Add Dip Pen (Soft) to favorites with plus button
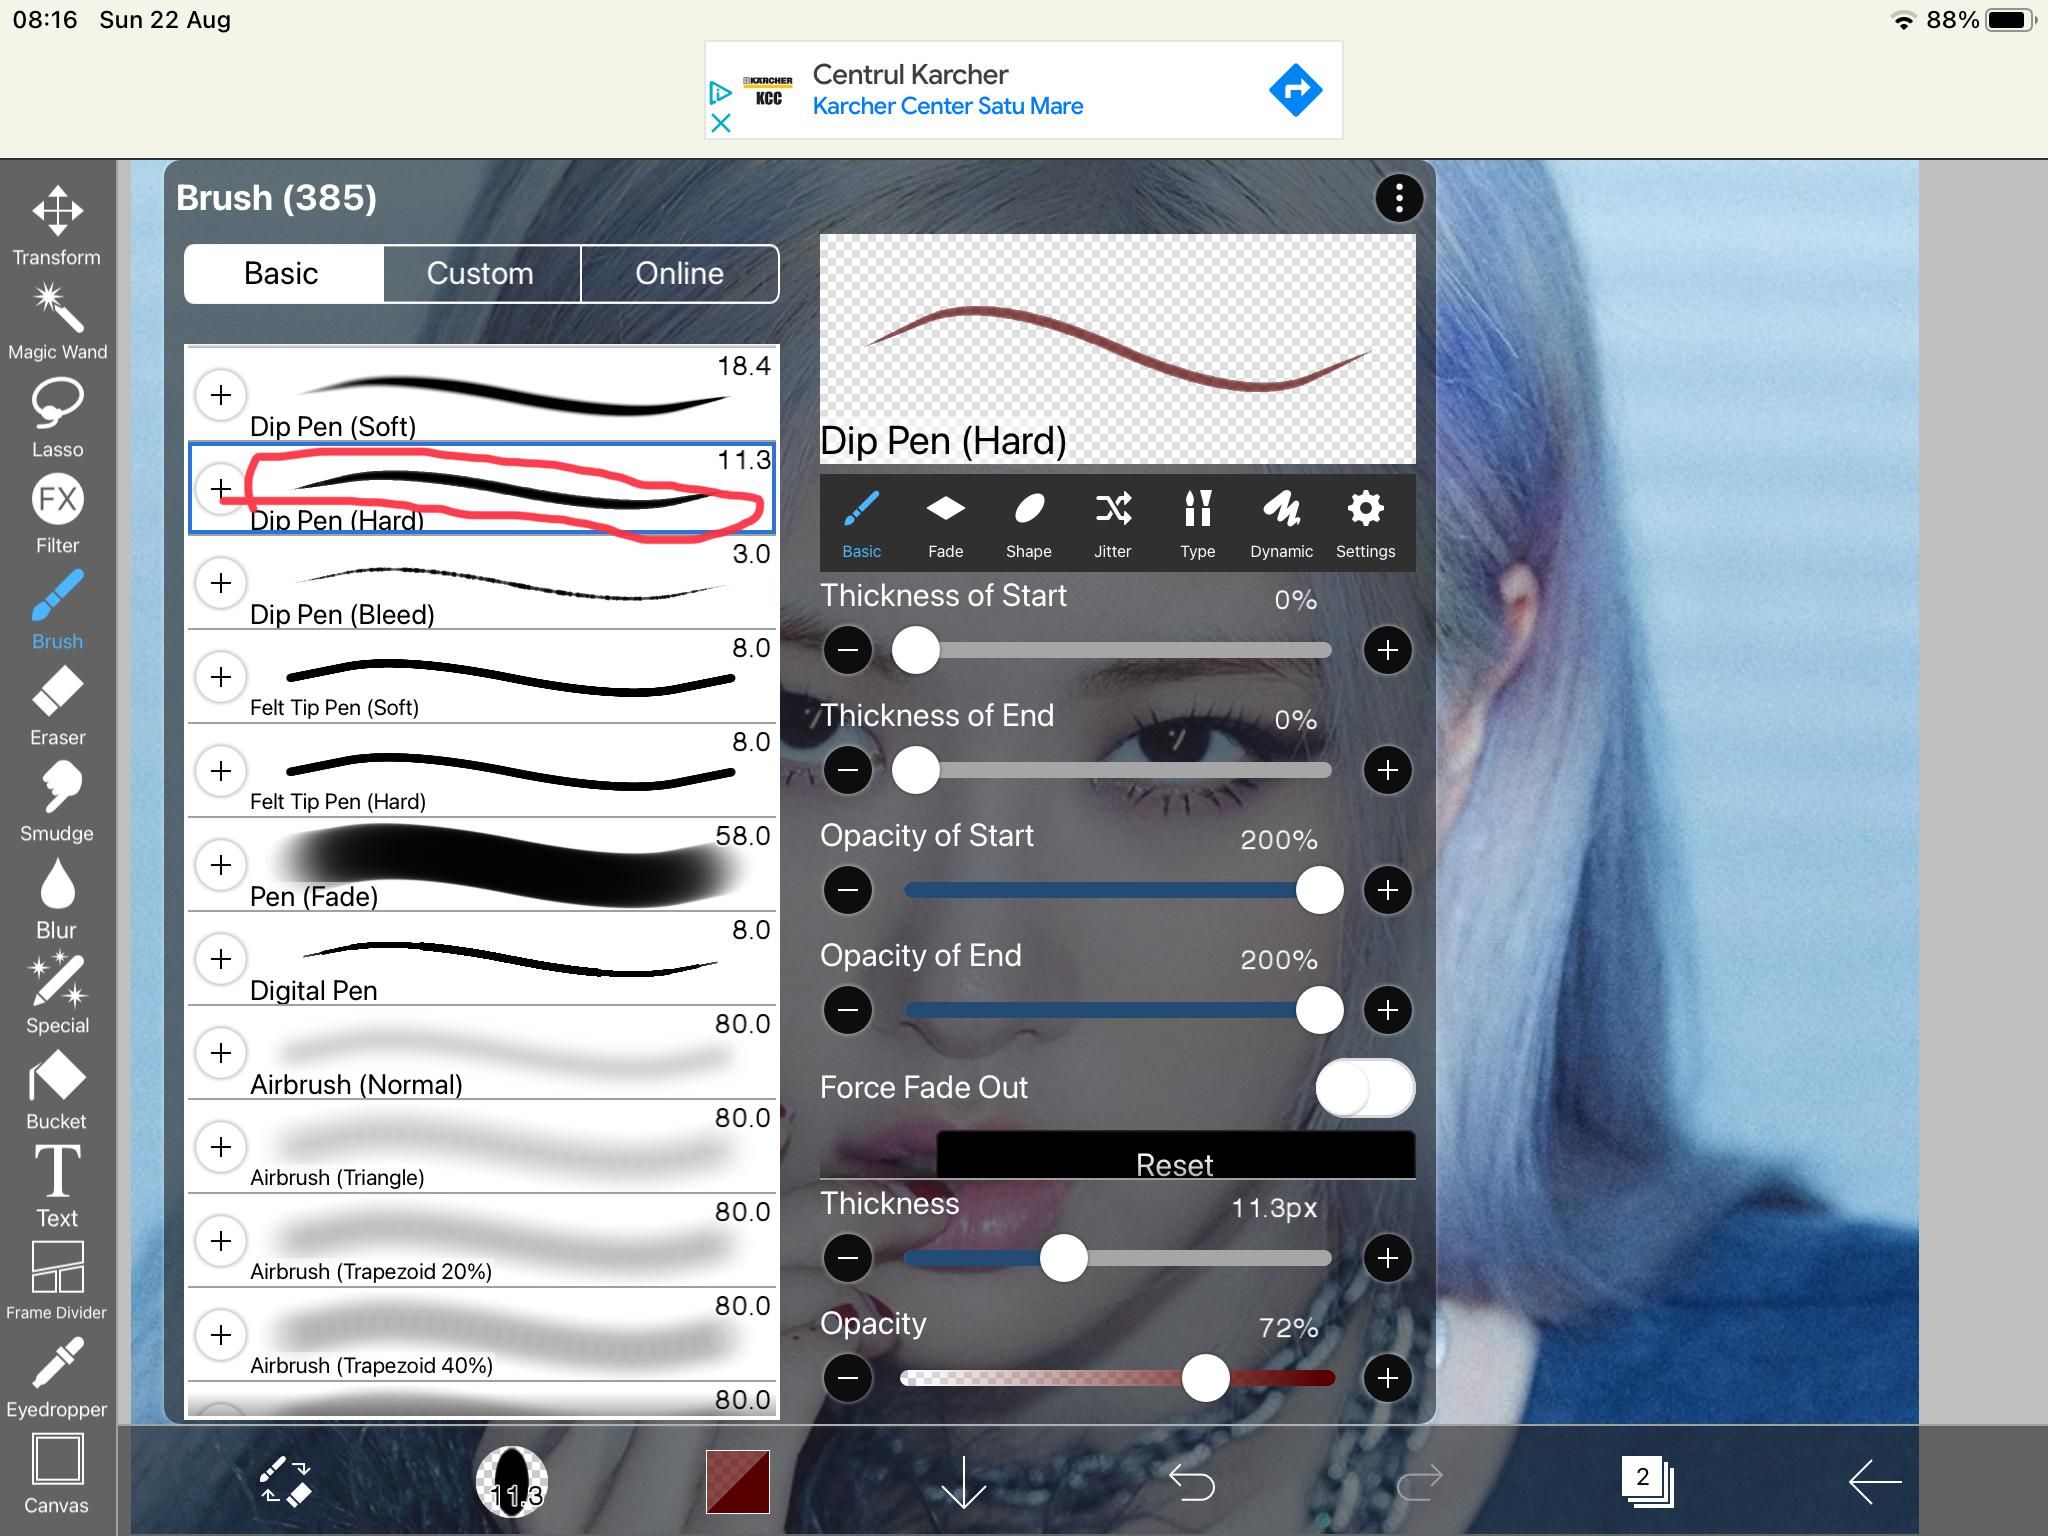The width and height of the screenshot is (2048, 1536). click(220, 395)
